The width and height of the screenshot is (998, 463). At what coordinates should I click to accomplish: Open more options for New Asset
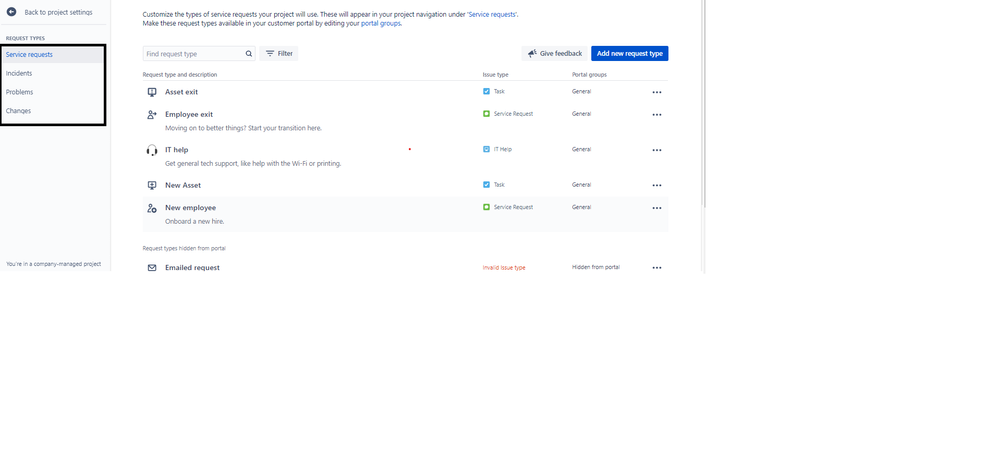click(657, 185)
